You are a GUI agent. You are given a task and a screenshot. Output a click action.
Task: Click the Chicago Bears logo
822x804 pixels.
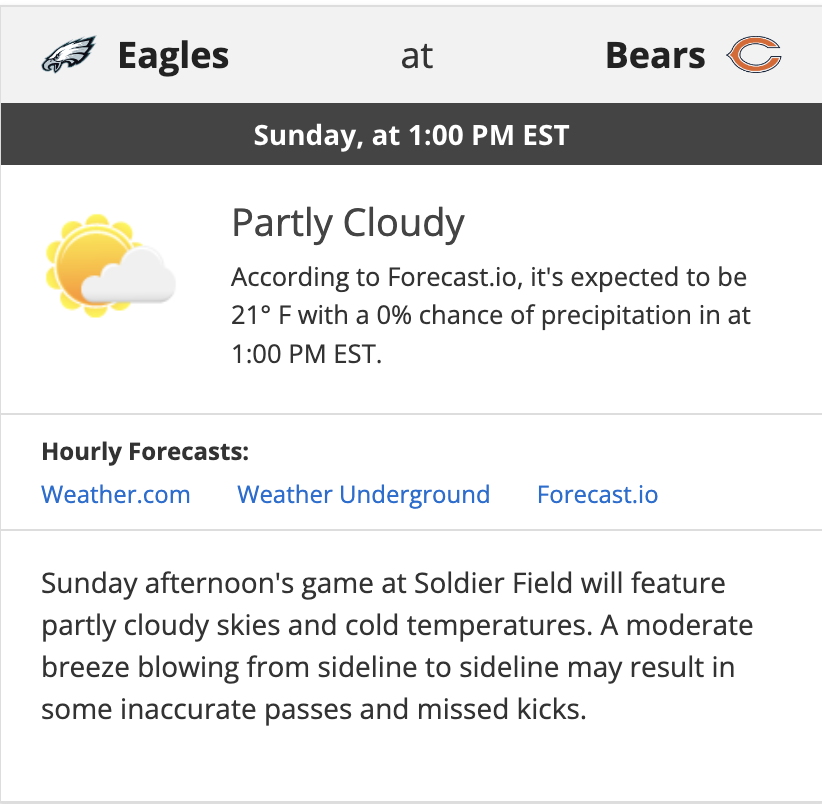pos(753,56)
